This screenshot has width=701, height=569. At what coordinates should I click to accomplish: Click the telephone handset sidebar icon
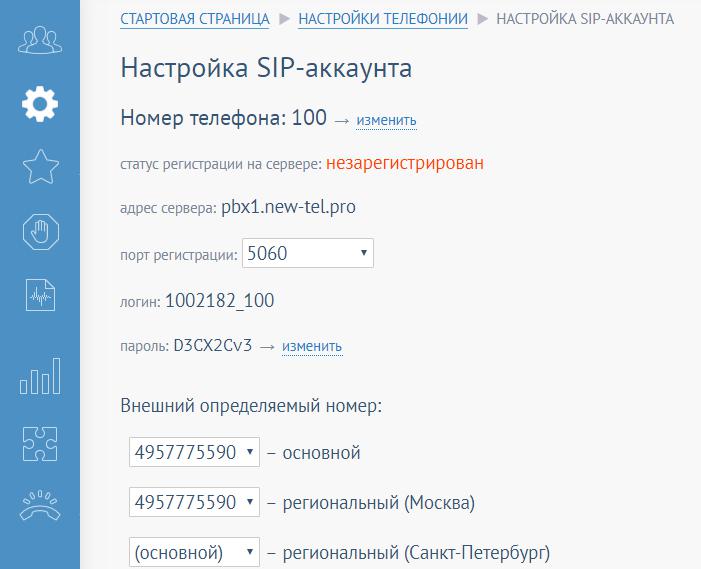click(x=40, y=506)
